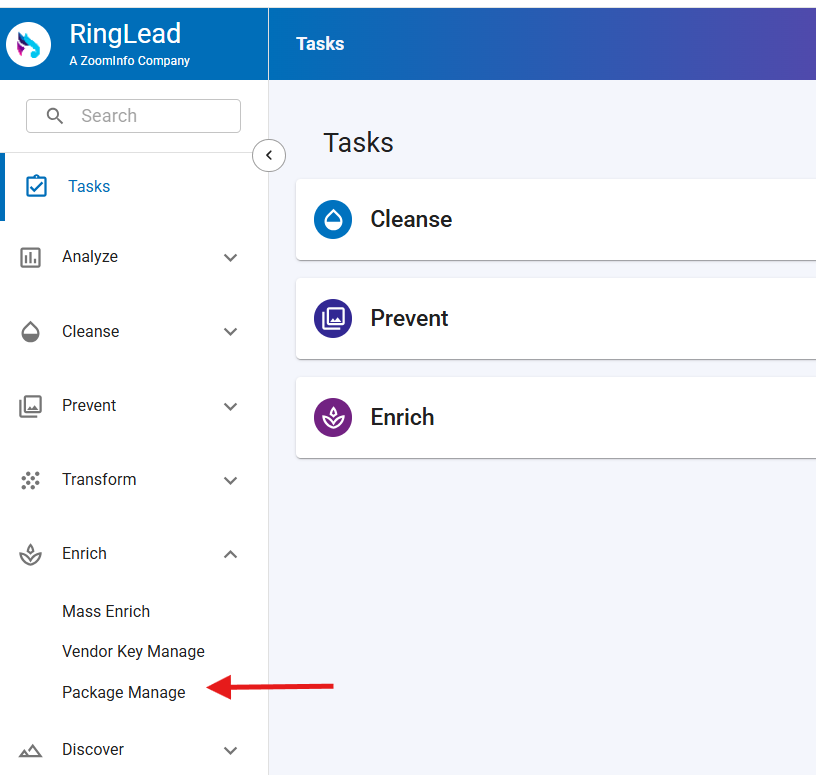Click the Analyze bar chart icon
The image size is (816, 775).
[31, 257]
